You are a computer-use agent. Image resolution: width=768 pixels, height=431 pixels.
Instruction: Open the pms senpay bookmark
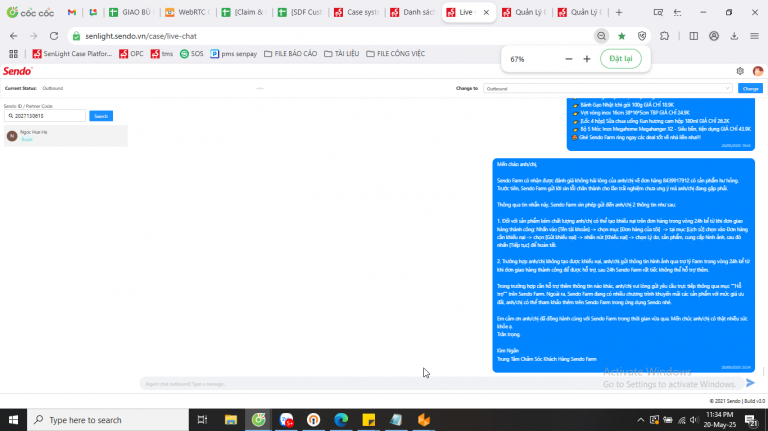coord(234,54)
